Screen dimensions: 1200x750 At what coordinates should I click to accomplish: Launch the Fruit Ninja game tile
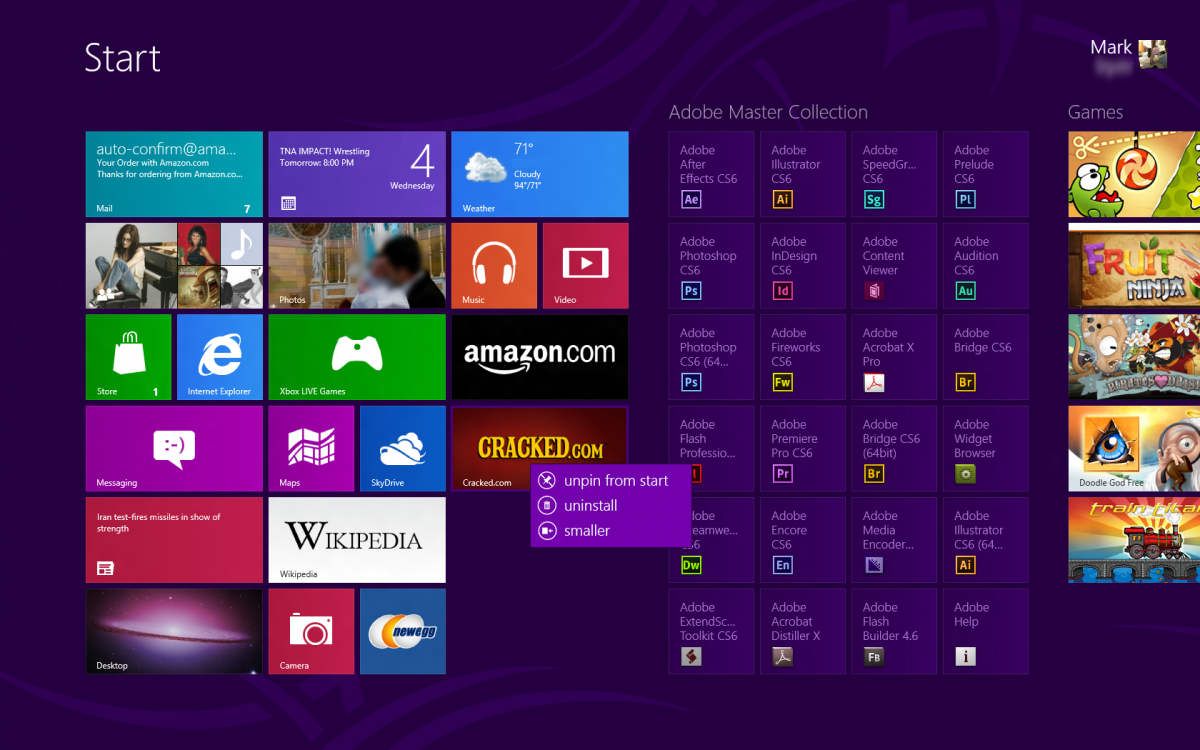[1134, 266]
